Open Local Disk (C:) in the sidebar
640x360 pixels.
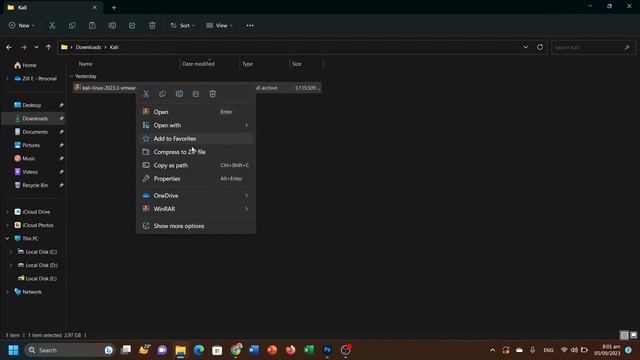click(x=41, y=252)
